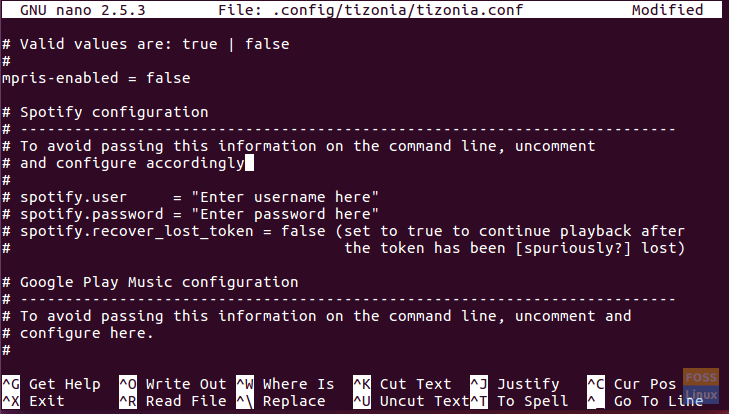Viewport: 729px width, 414px height.
Task: Click the ^\ Replace shortcut
Action: [280, 401]
